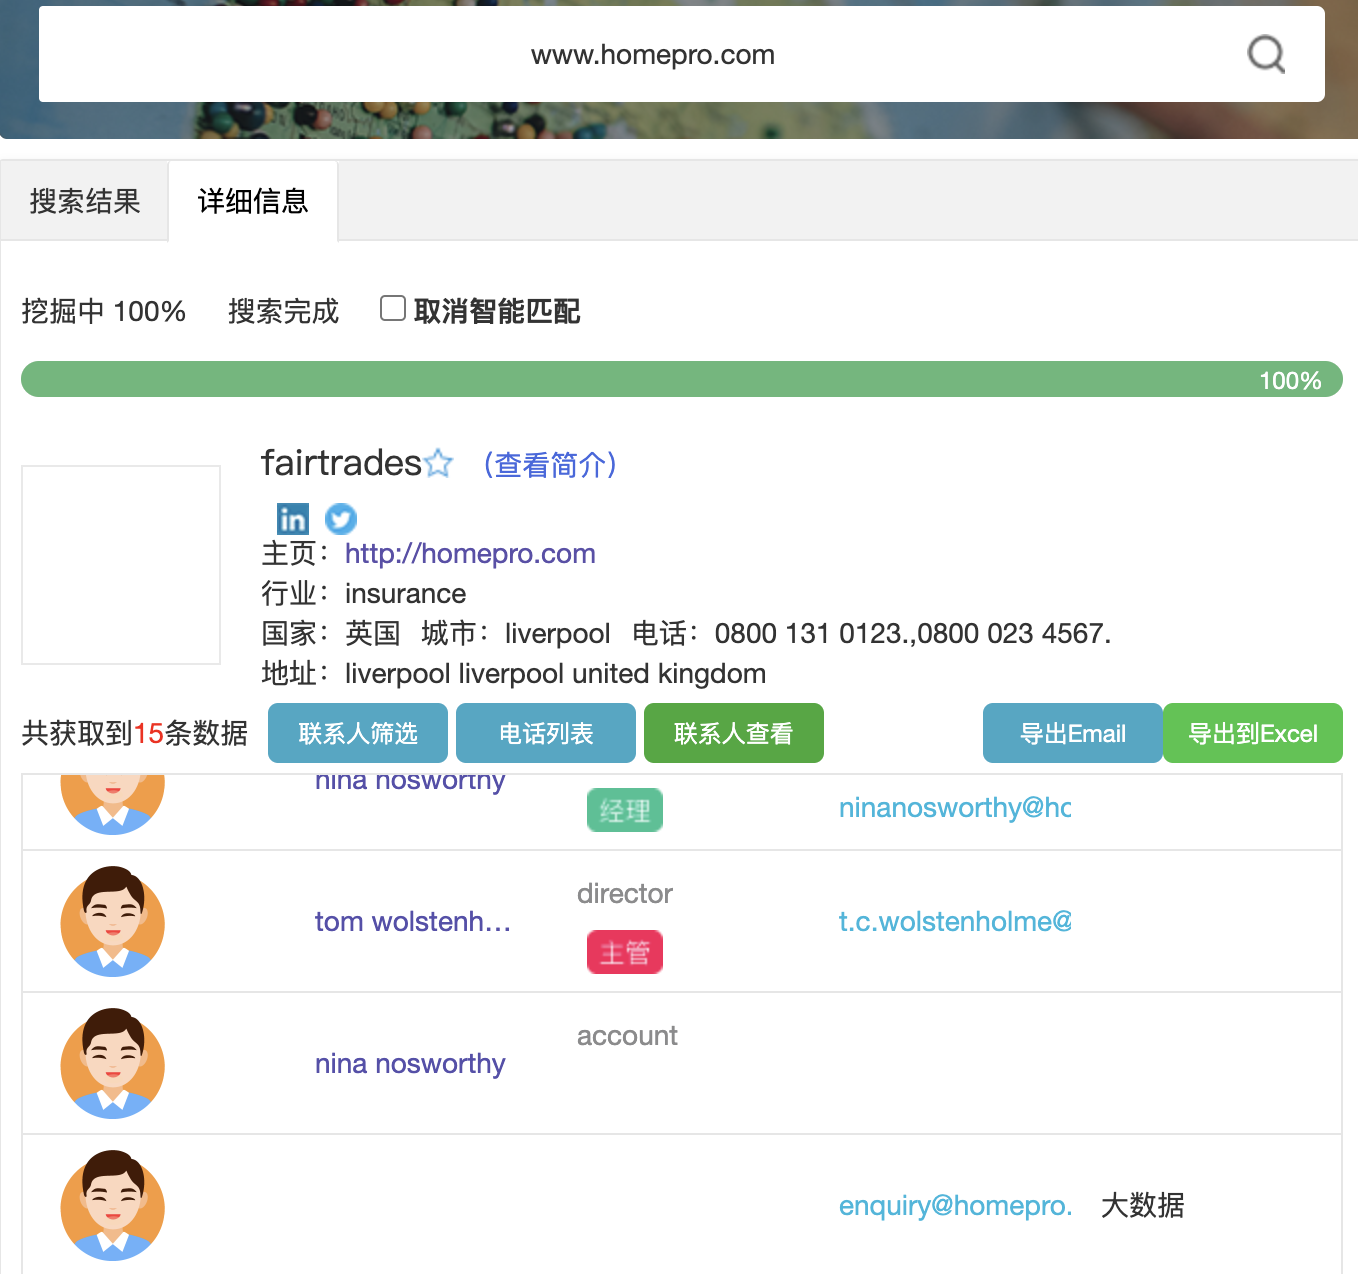Open the enquiry@homepro. email link
The height and width of the screenshot is (1274, 1358).
[x=955, y=1205]
